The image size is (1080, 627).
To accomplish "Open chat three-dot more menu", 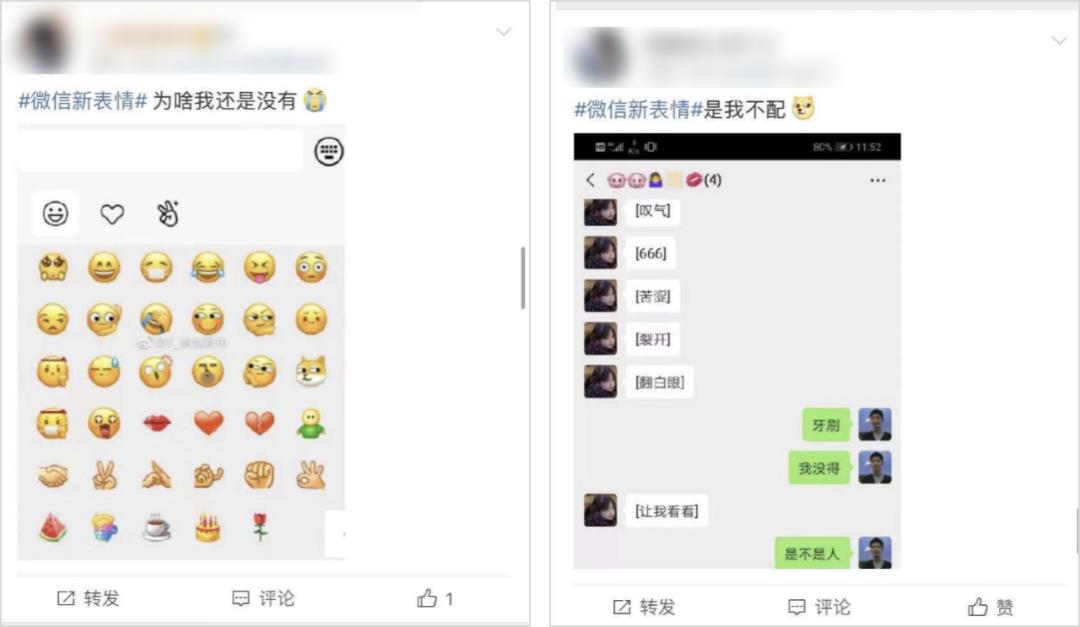I will click(878, 181).
